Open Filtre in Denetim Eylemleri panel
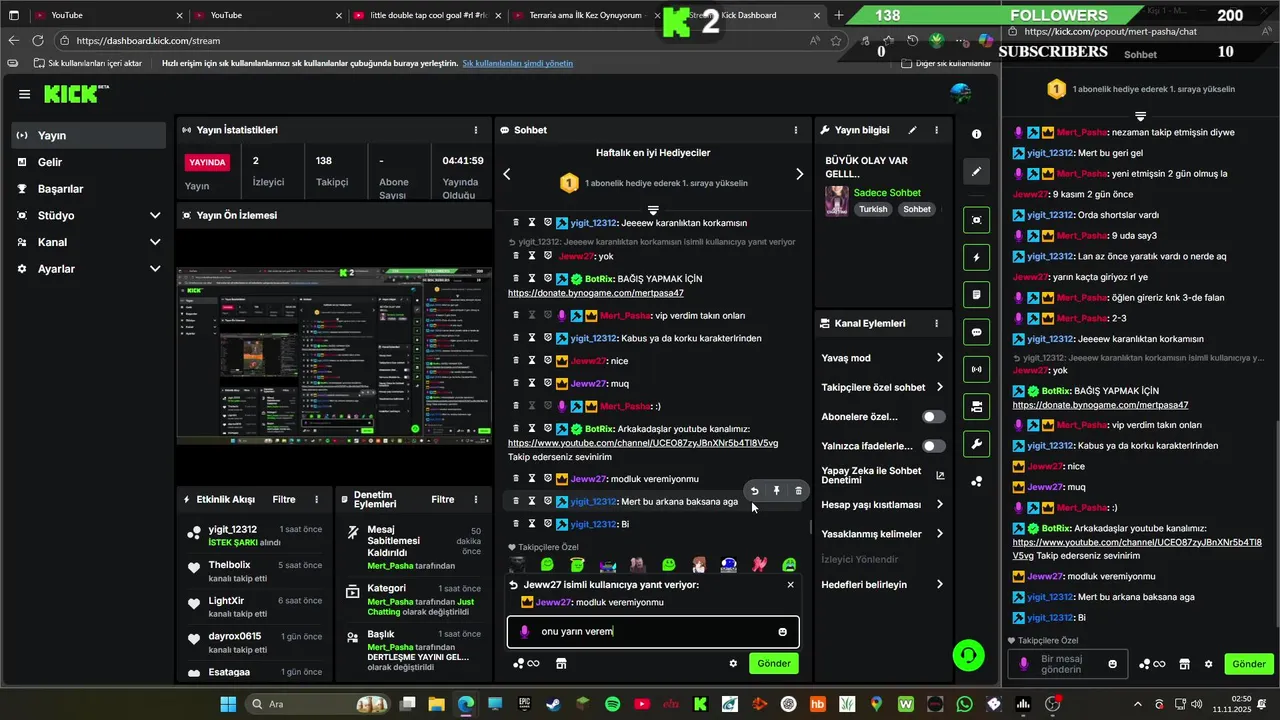The image size is (1280, 720). coord(443,499)
